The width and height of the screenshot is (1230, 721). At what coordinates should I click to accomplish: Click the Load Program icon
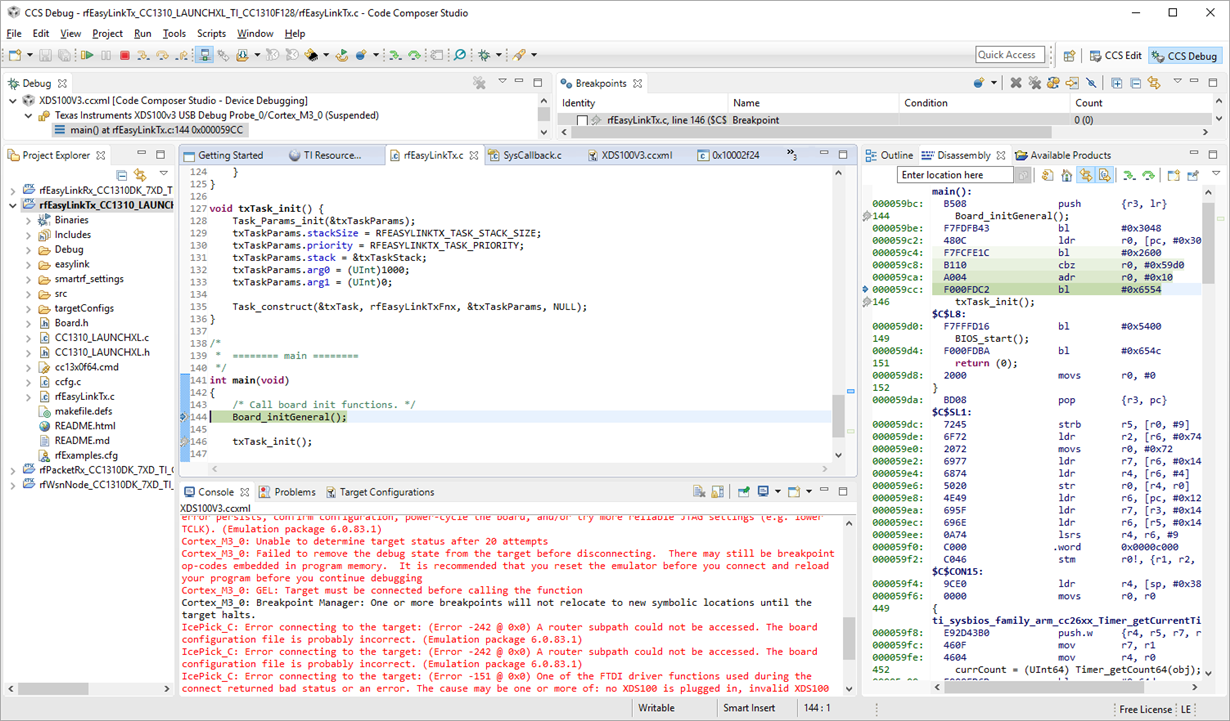click(243, 55)
